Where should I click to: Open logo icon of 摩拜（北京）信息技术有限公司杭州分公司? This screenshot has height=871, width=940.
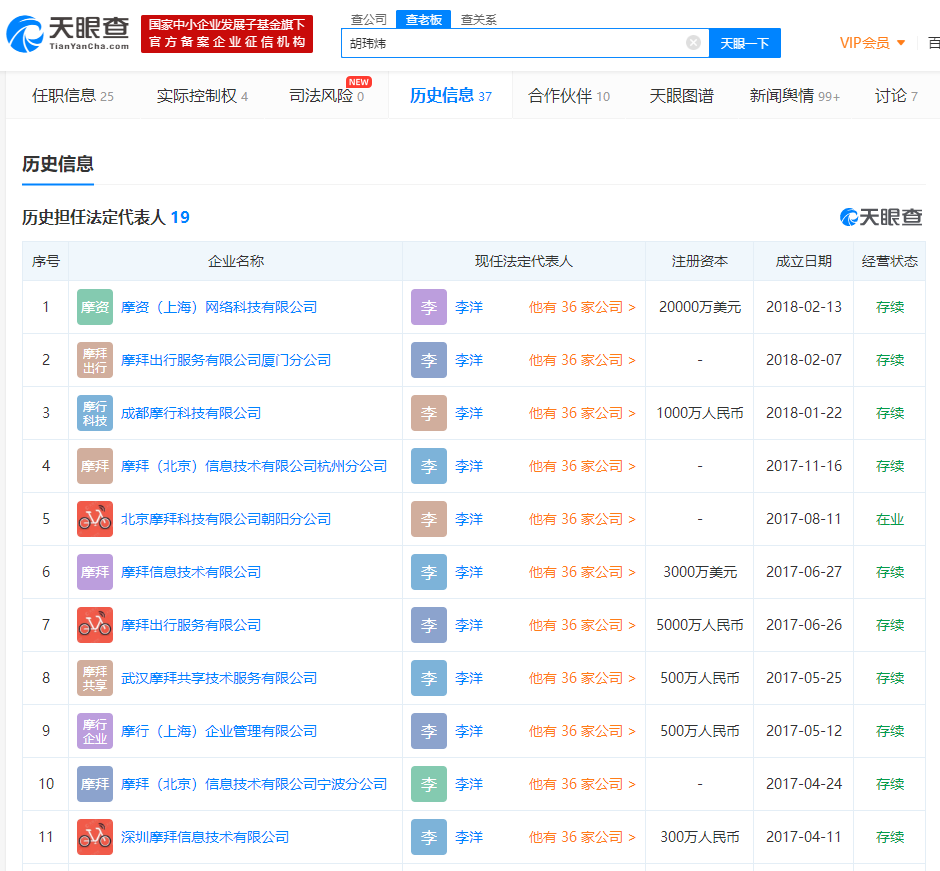[x=95, y=466]
